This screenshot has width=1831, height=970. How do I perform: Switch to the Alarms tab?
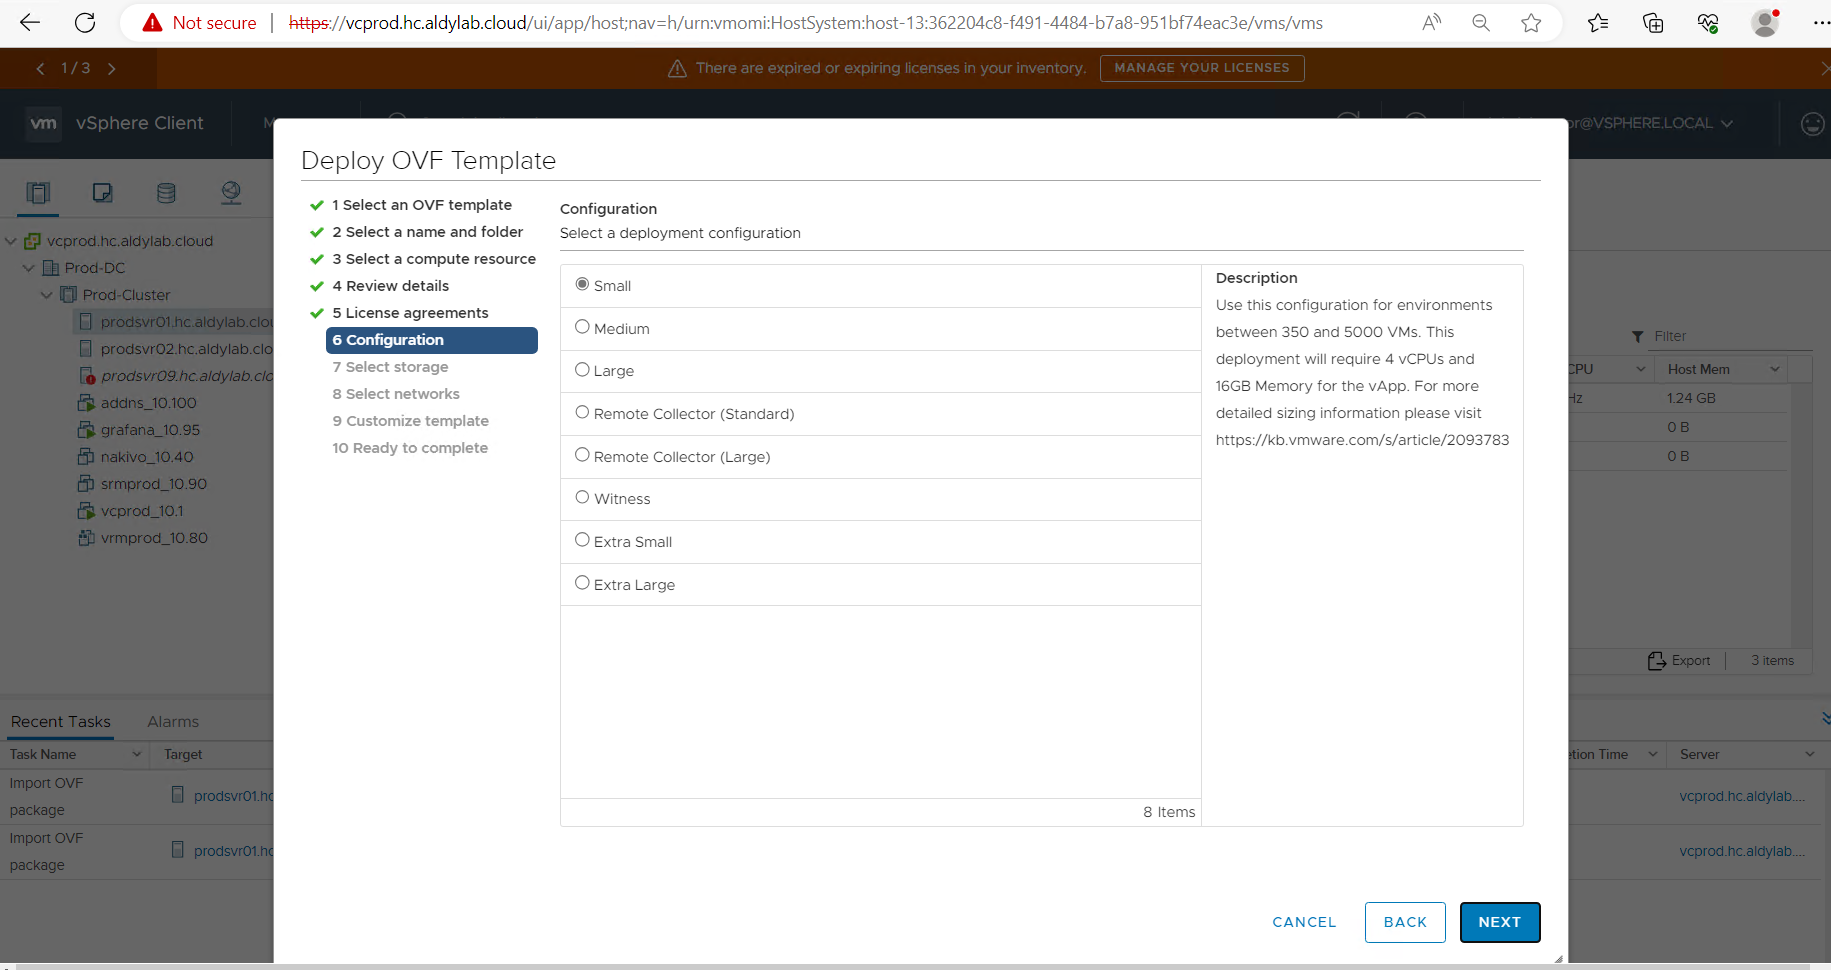[x=173, y=722]
